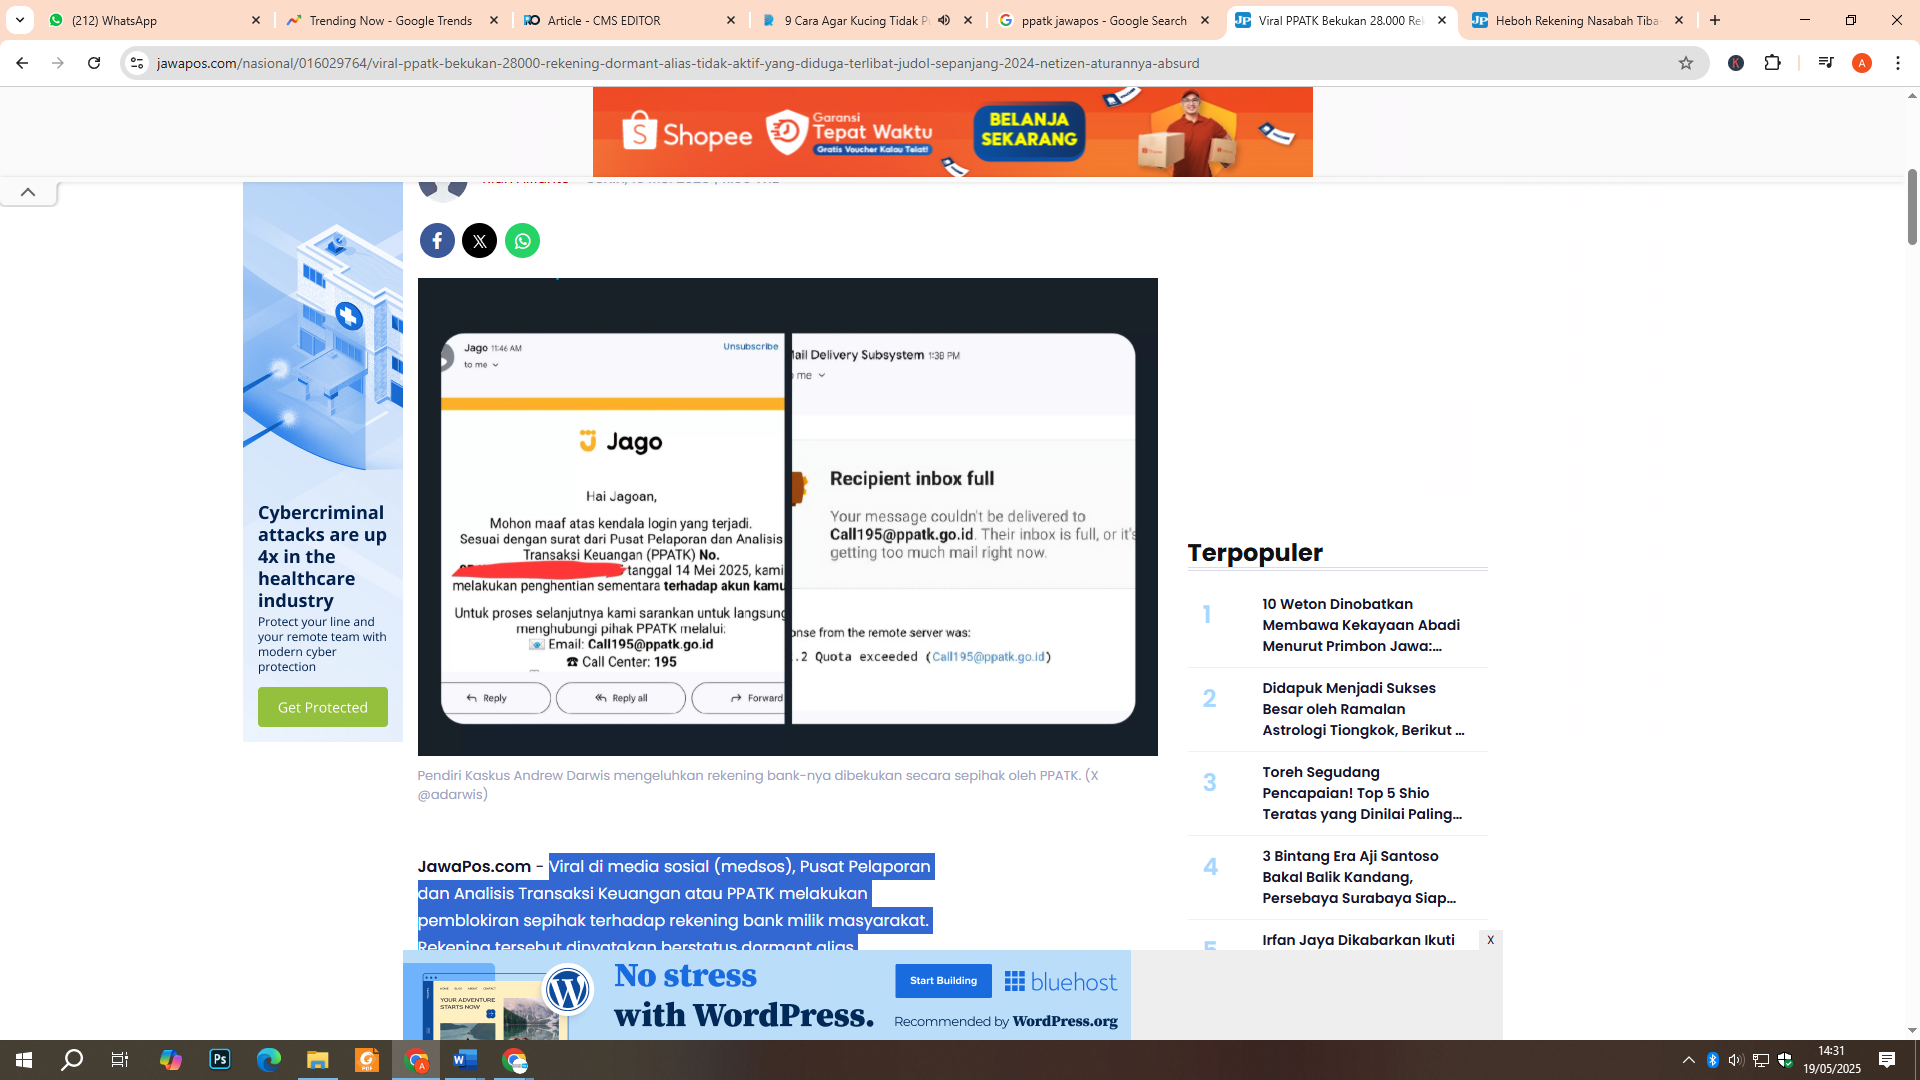Collapse the top ad banner chevron
Screen dimensions: 1920x1080
[28, 192]
